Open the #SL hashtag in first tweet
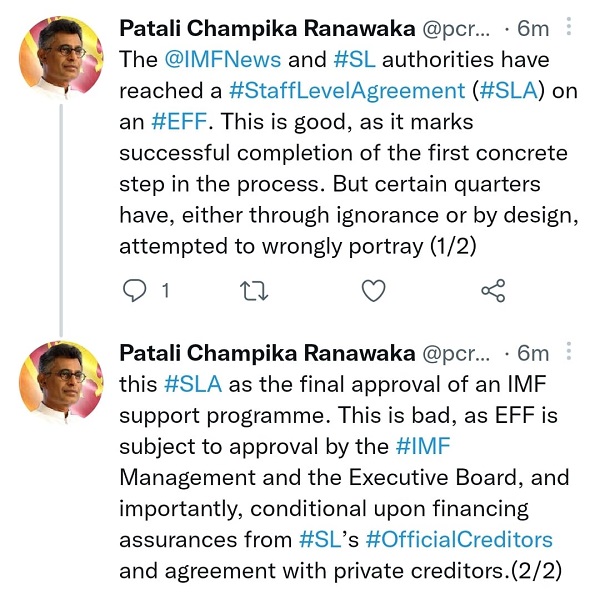Screen dimensions: 600x595 pyautogui.click(x=354, y=60)
